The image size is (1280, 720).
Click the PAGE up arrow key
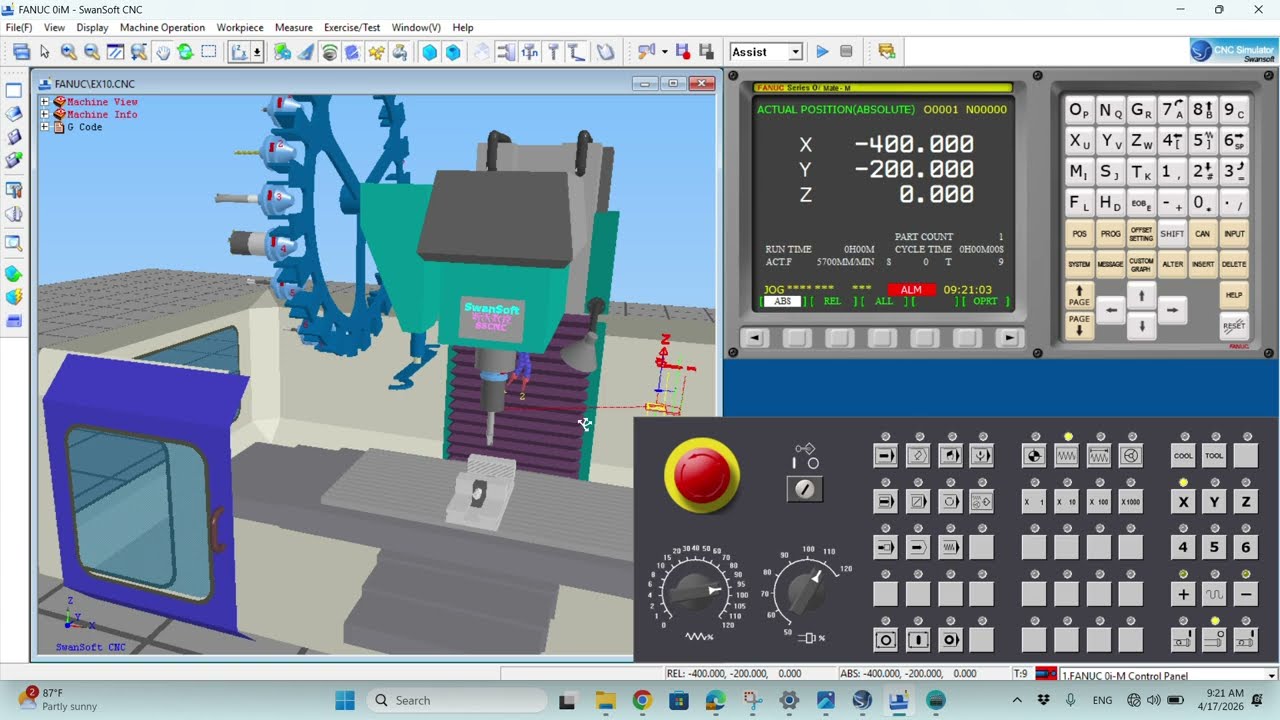1079,296
